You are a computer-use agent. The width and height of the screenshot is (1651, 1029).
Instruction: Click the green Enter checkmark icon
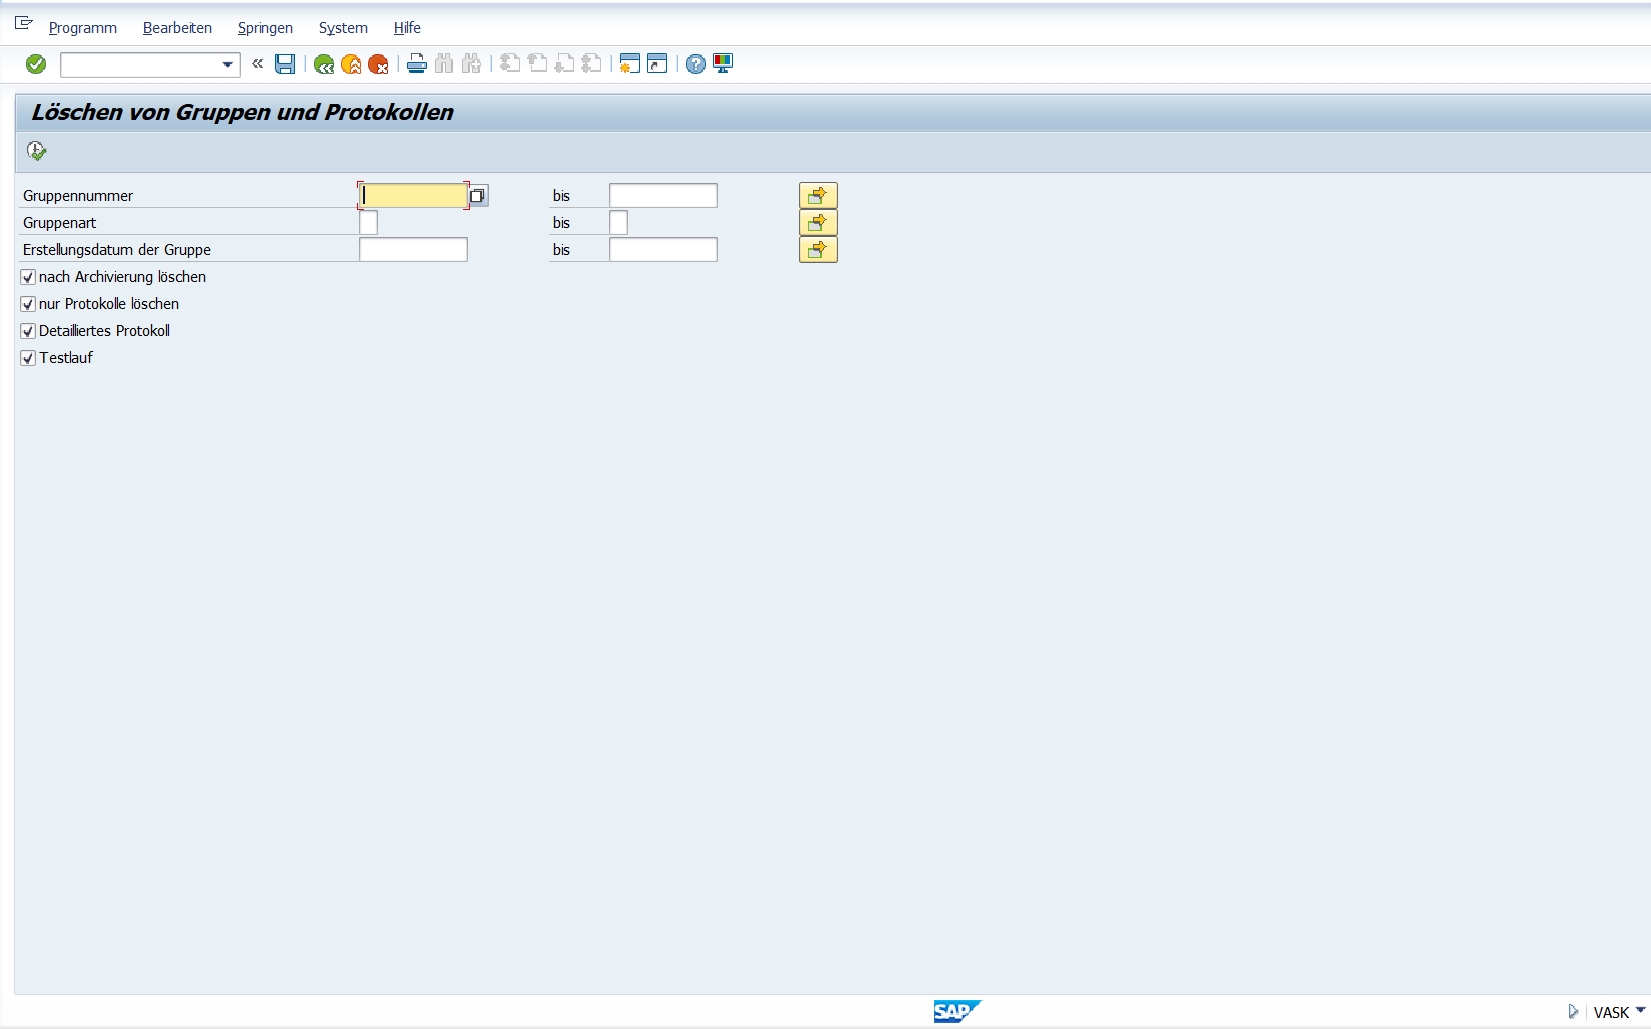click(x=36, y=64)
